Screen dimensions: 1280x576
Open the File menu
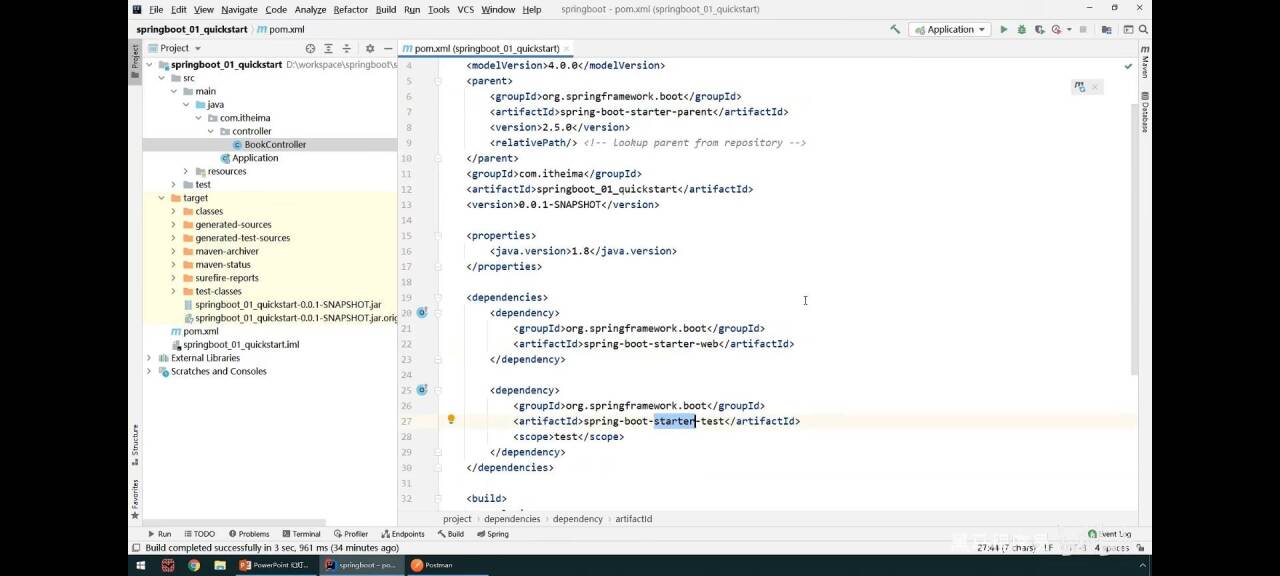[x=156, y=9]
